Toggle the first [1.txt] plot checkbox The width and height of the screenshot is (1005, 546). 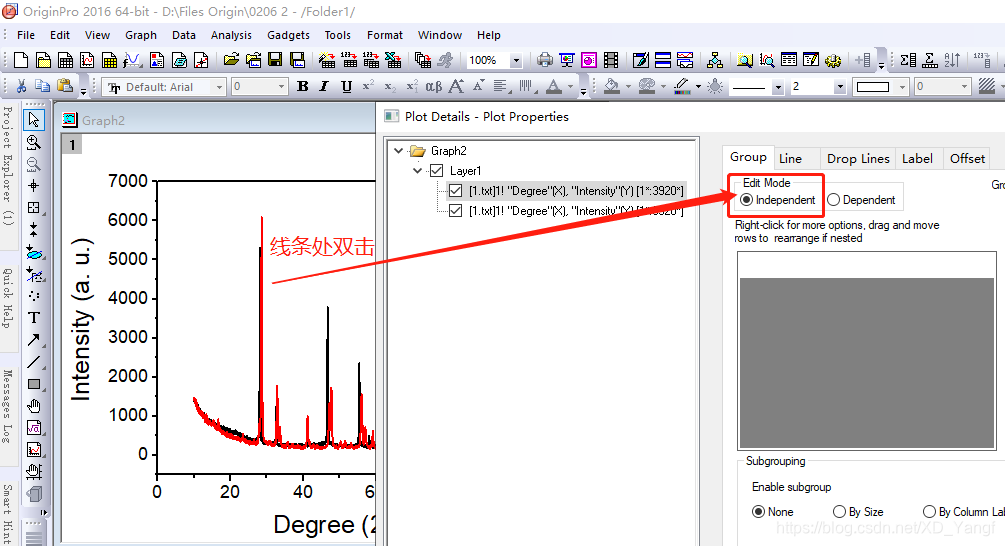(x=456, y=190)
